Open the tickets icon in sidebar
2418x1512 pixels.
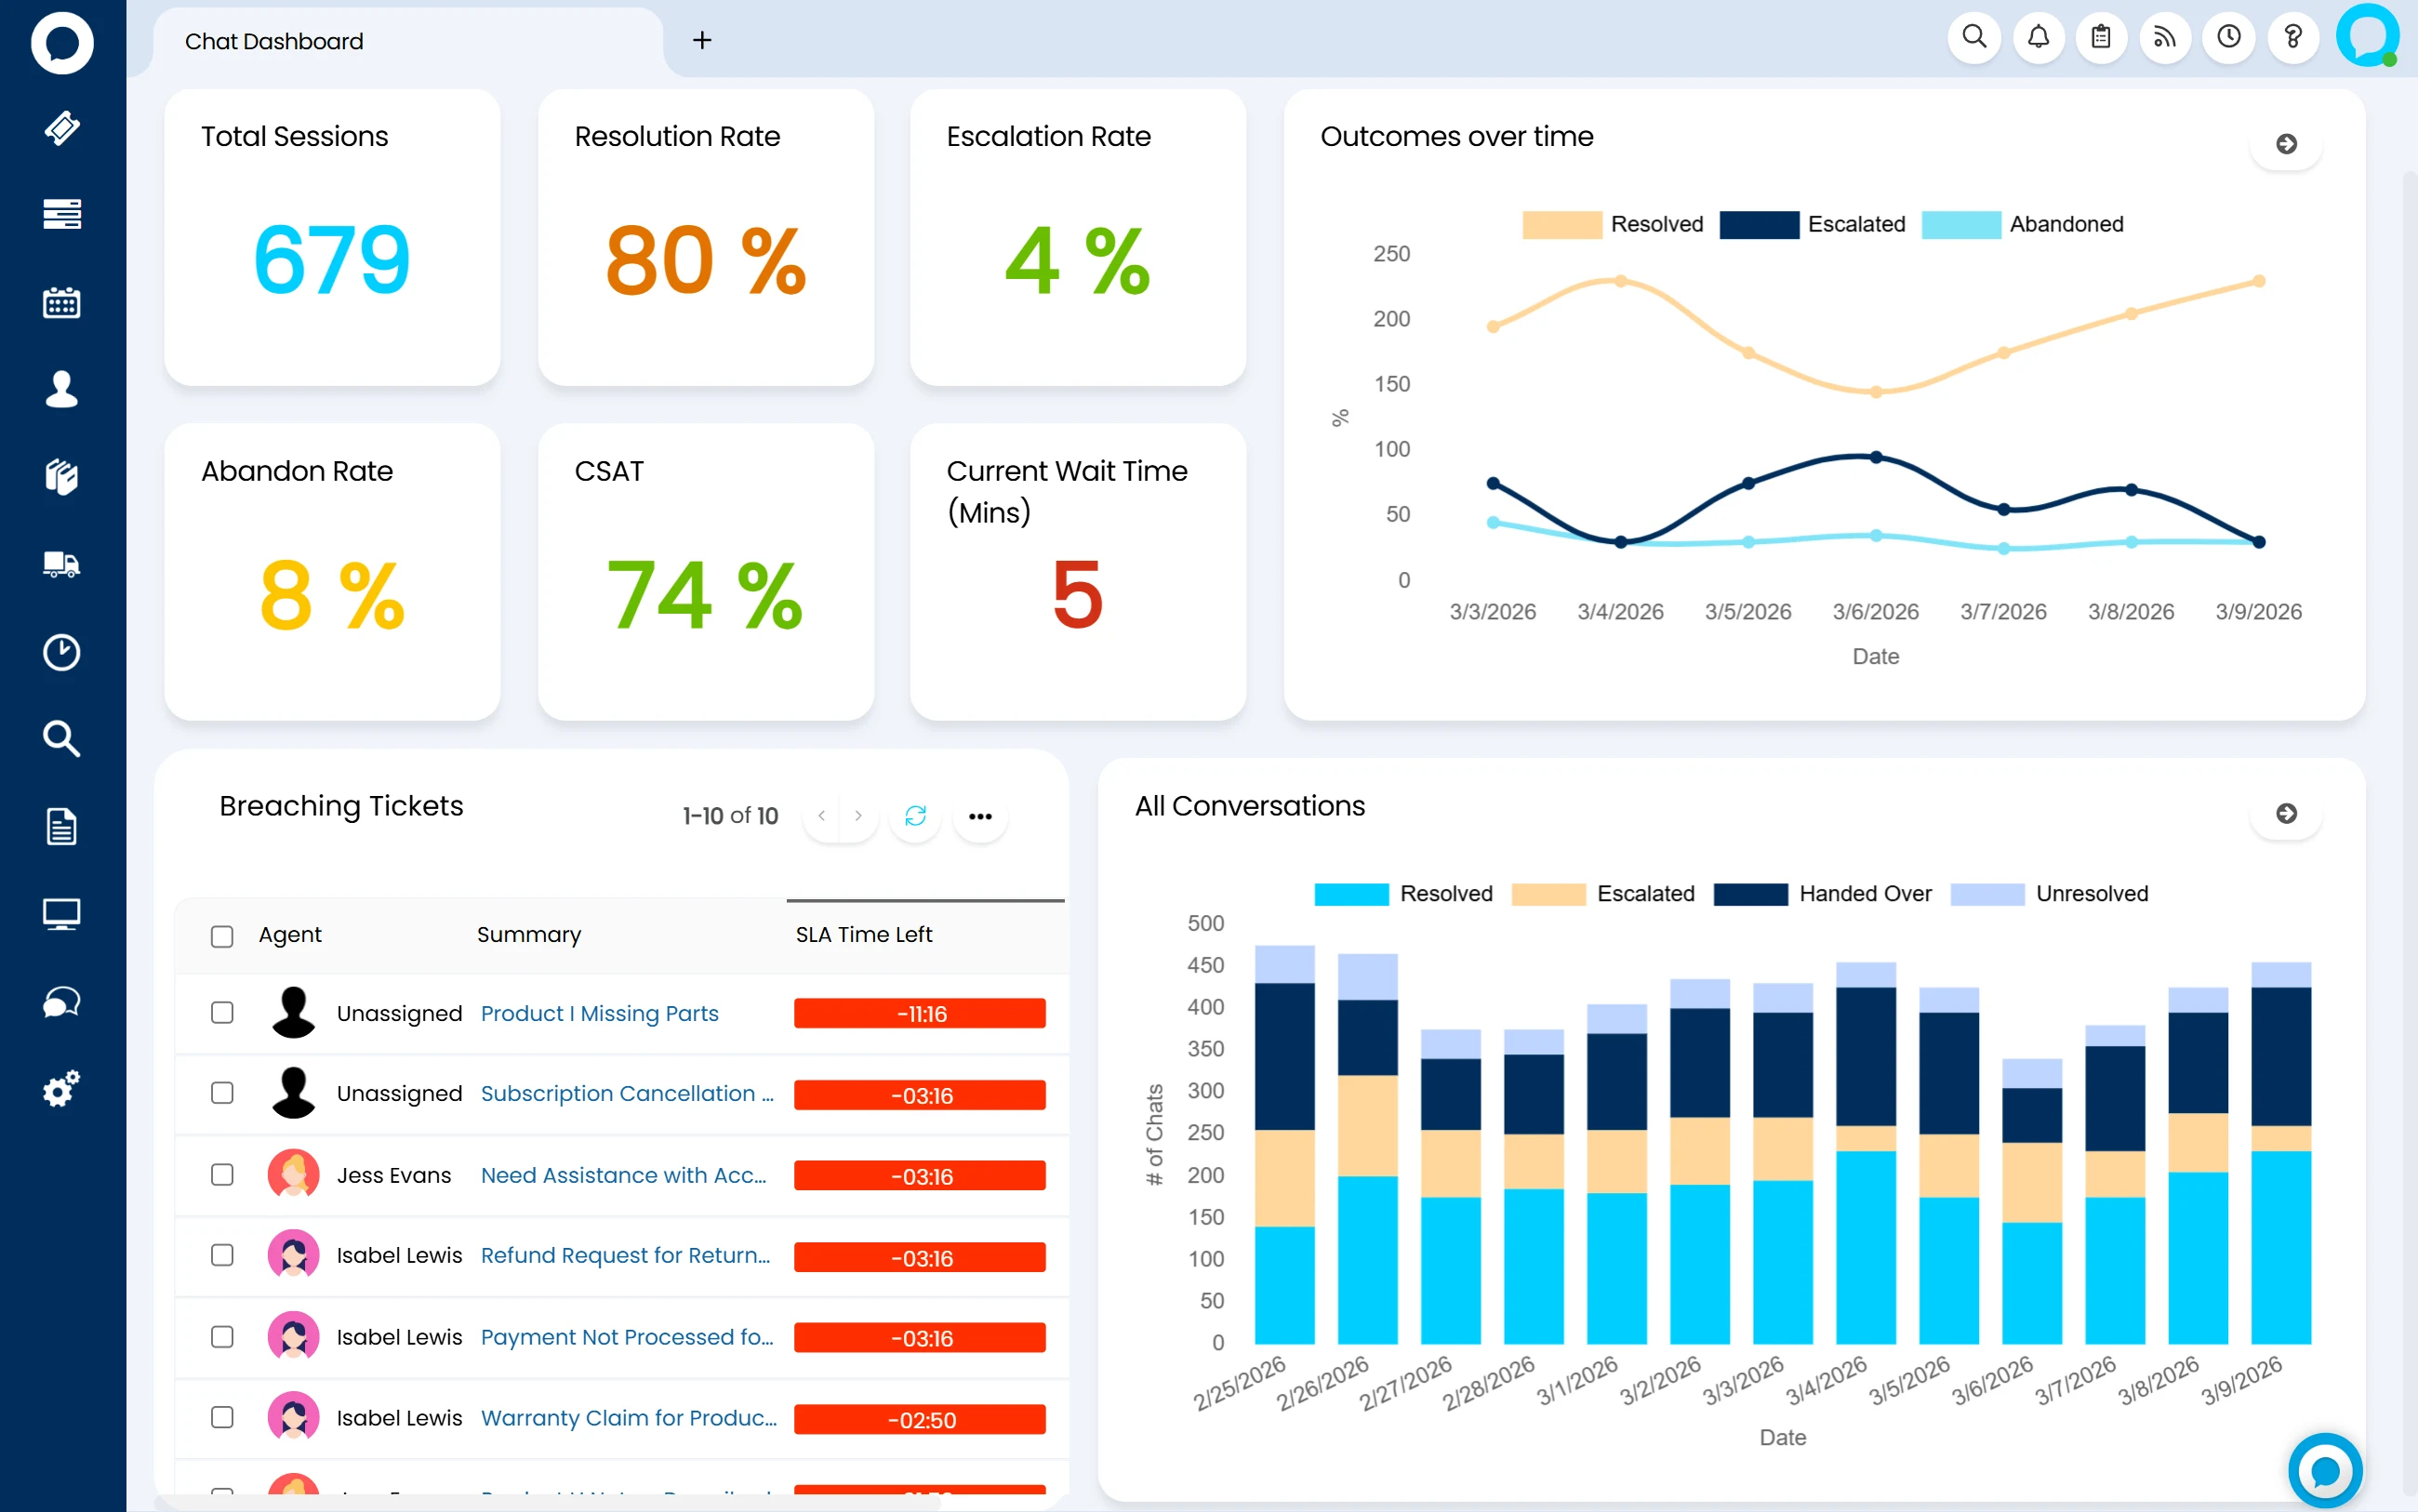point(62,128)
